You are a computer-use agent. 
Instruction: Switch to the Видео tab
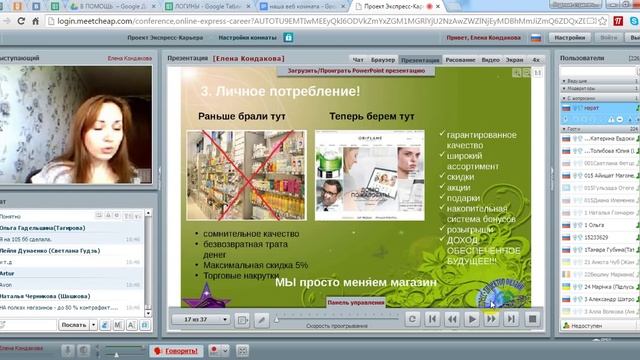click(x=490, y=60)
